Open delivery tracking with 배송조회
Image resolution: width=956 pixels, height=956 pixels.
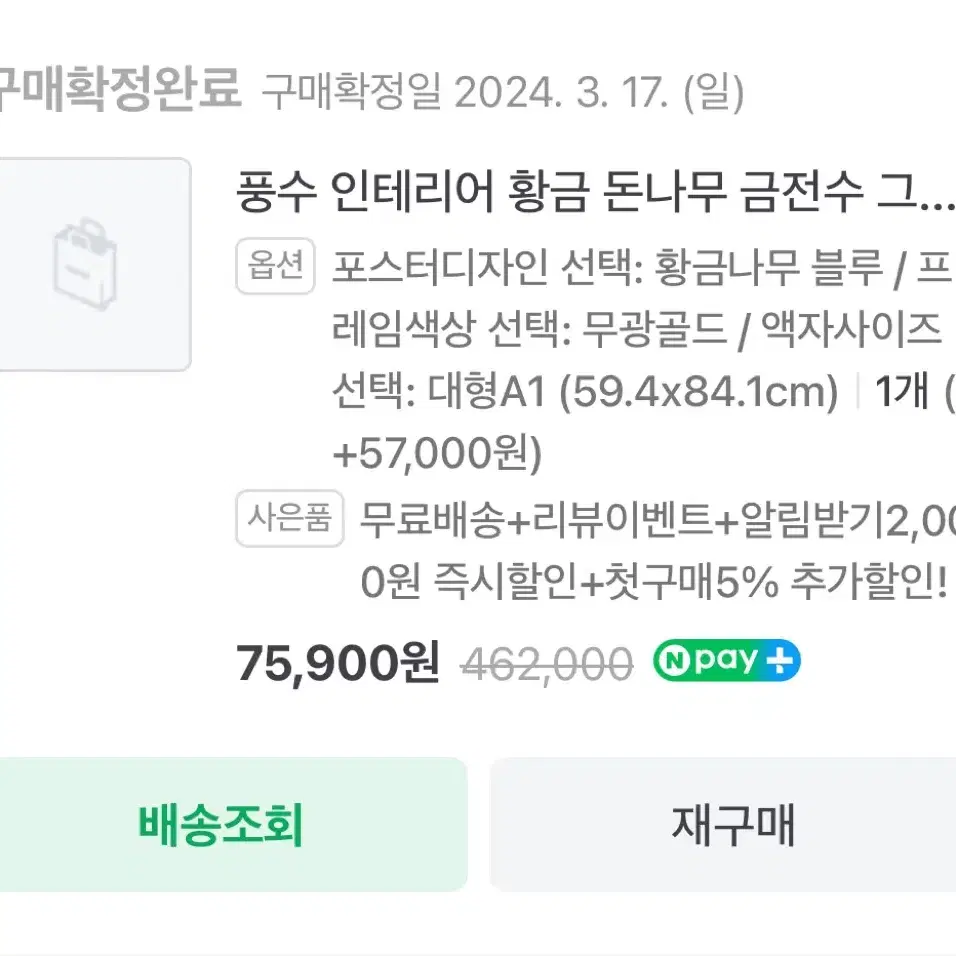click(232, 824)
